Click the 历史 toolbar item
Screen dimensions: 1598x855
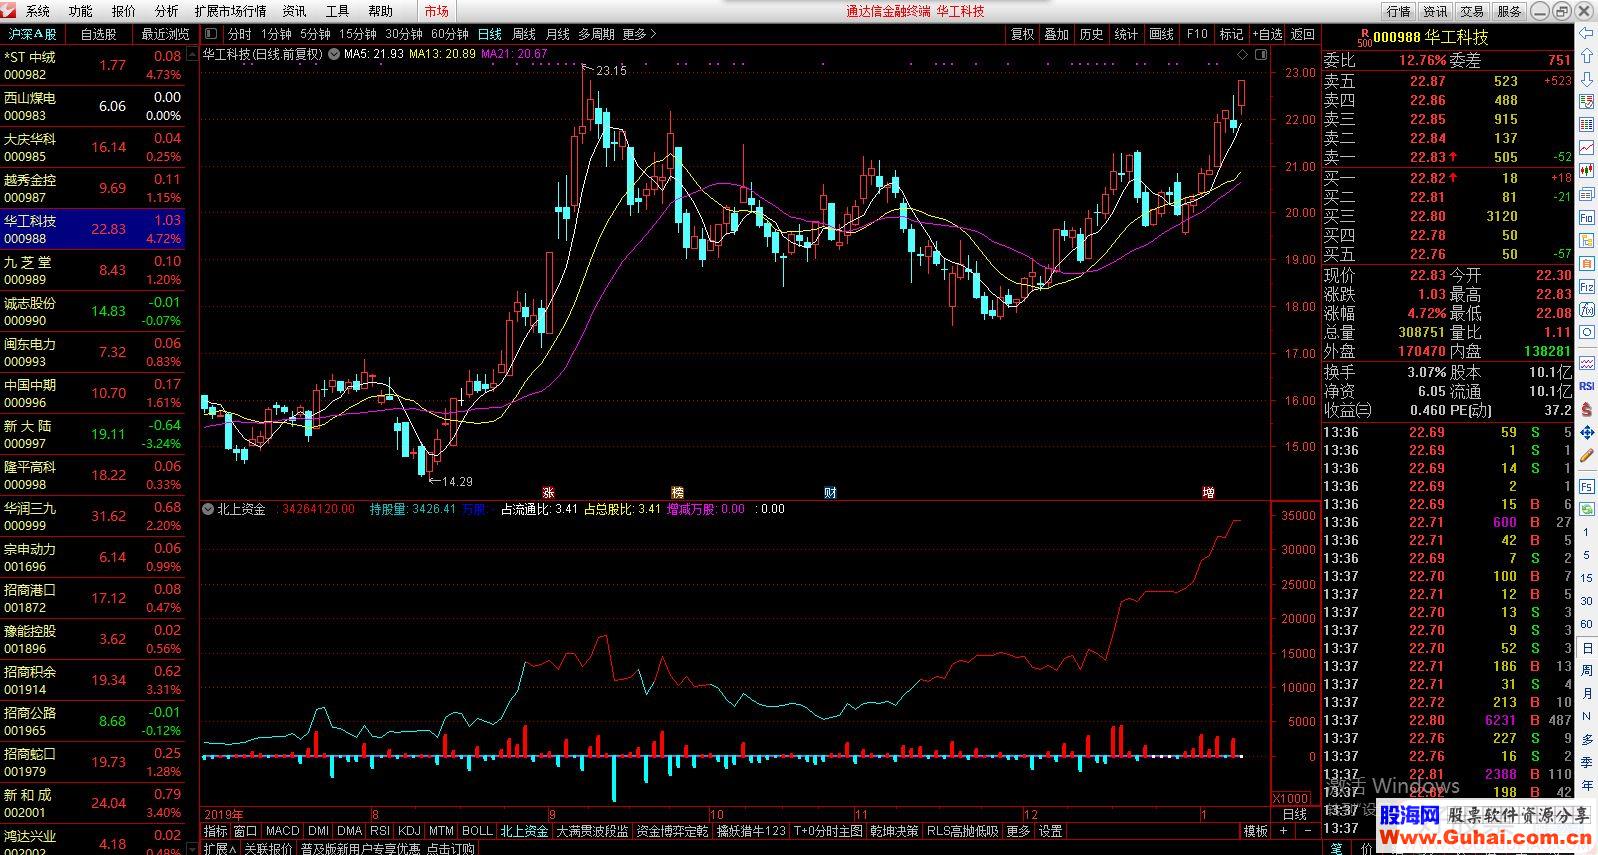[x=1092, y=34]
